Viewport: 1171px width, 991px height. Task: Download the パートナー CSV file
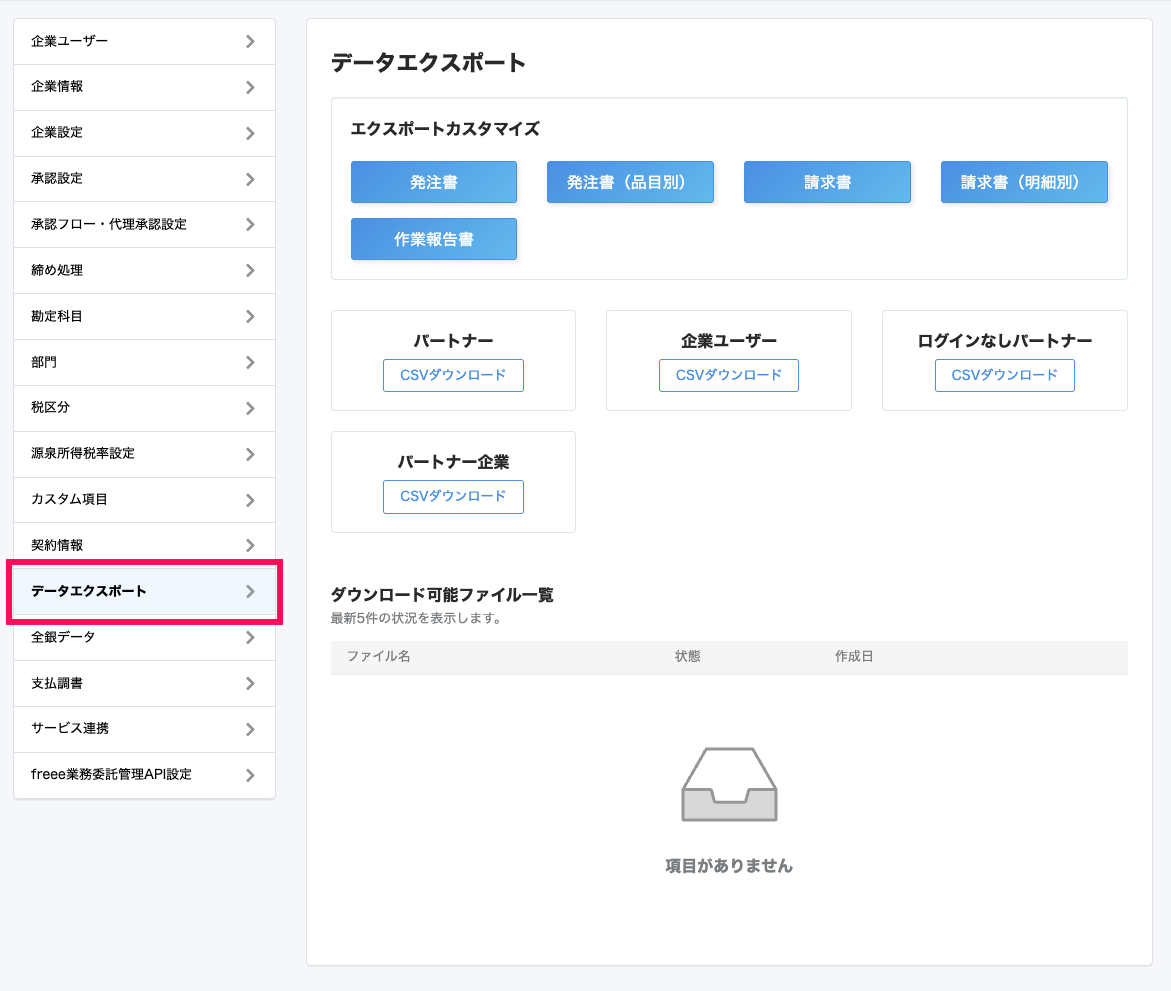tap(453, 375)
